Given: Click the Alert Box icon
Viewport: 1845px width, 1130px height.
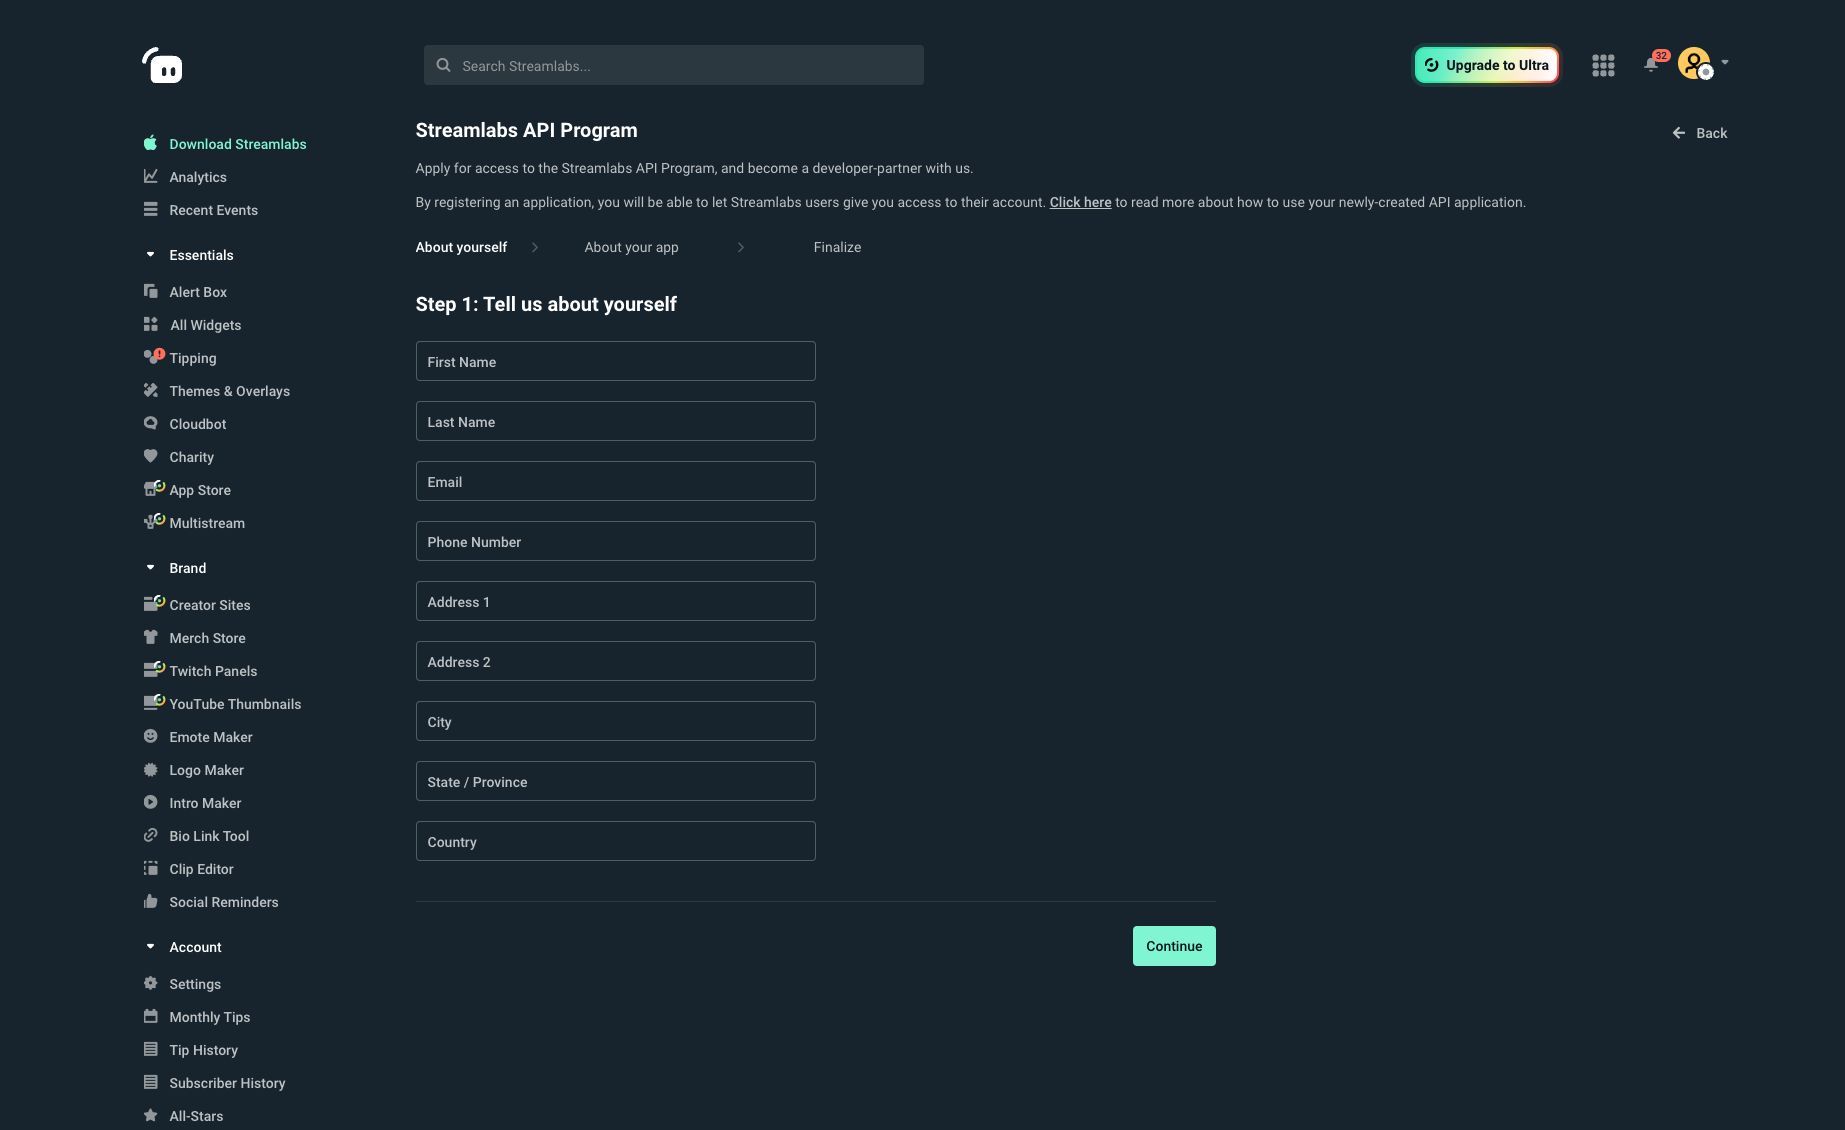Looking at the screenshot, I should 150,291.
